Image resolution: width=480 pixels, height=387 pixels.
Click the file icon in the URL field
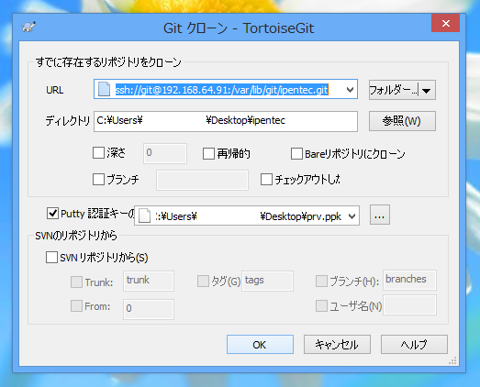[x=104, y=89]
